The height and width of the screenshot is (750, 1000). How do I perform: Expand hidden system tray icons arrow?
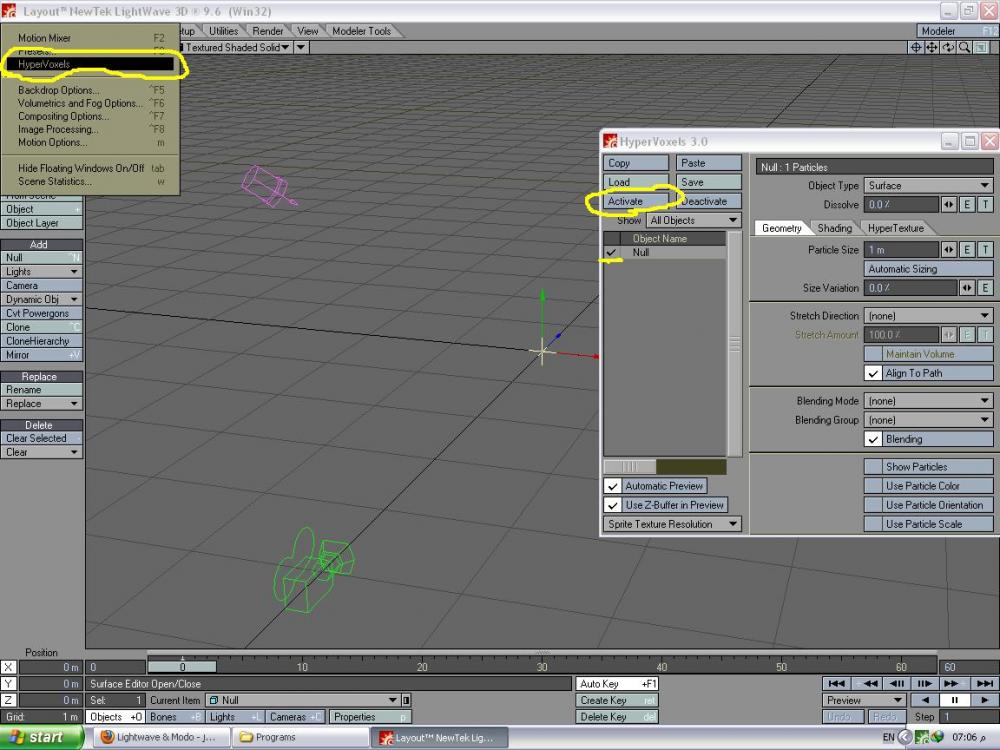point(905,737)
